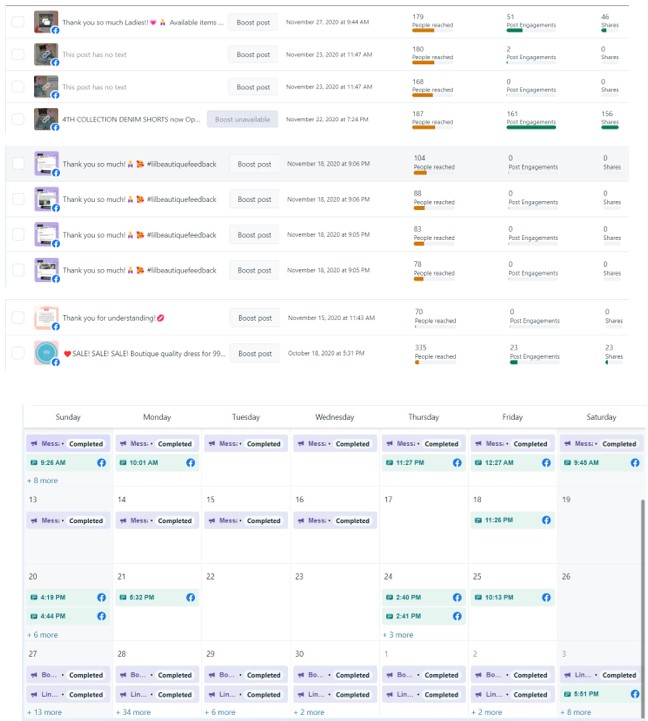This screenshot has width=648, height=721.
Task: Click post image icon on 5:51 PM entry
Action: [568, 694]
